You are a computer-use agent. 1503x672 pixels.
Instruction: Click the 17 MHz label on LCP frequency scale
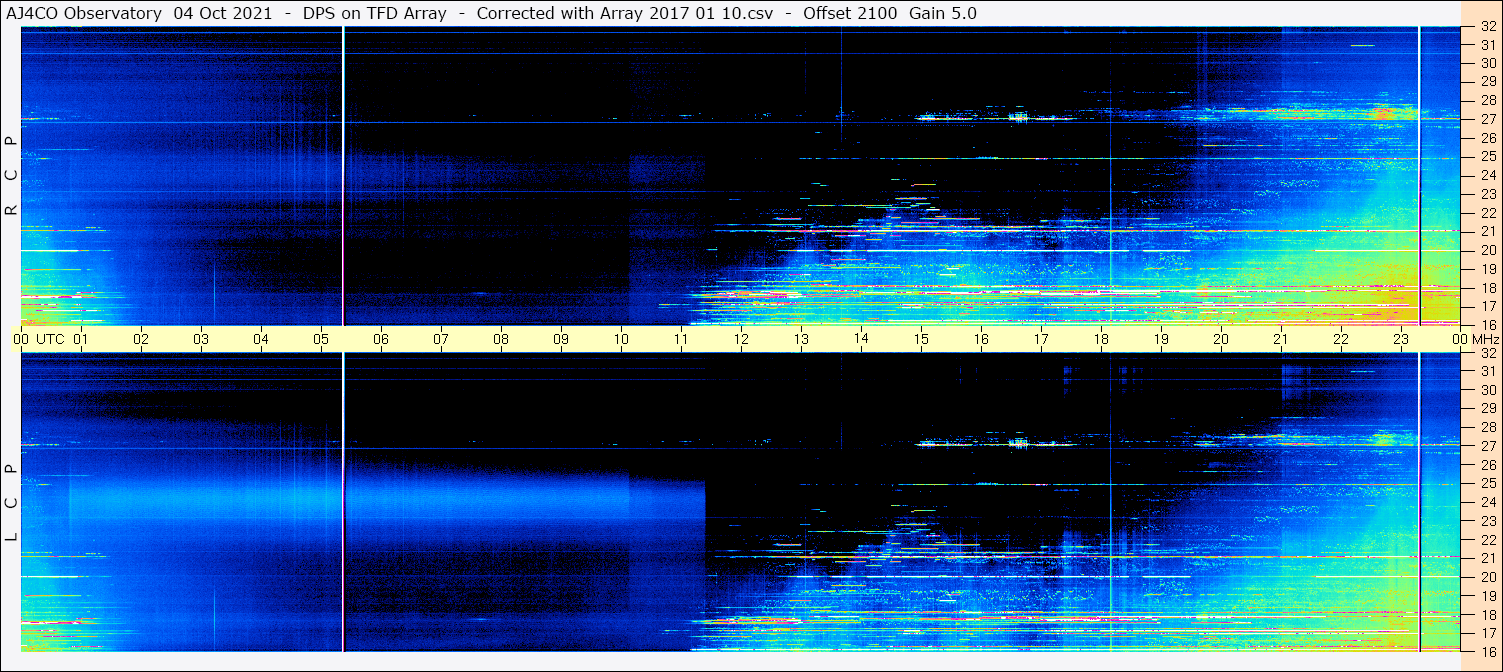tap(1487, 633)
